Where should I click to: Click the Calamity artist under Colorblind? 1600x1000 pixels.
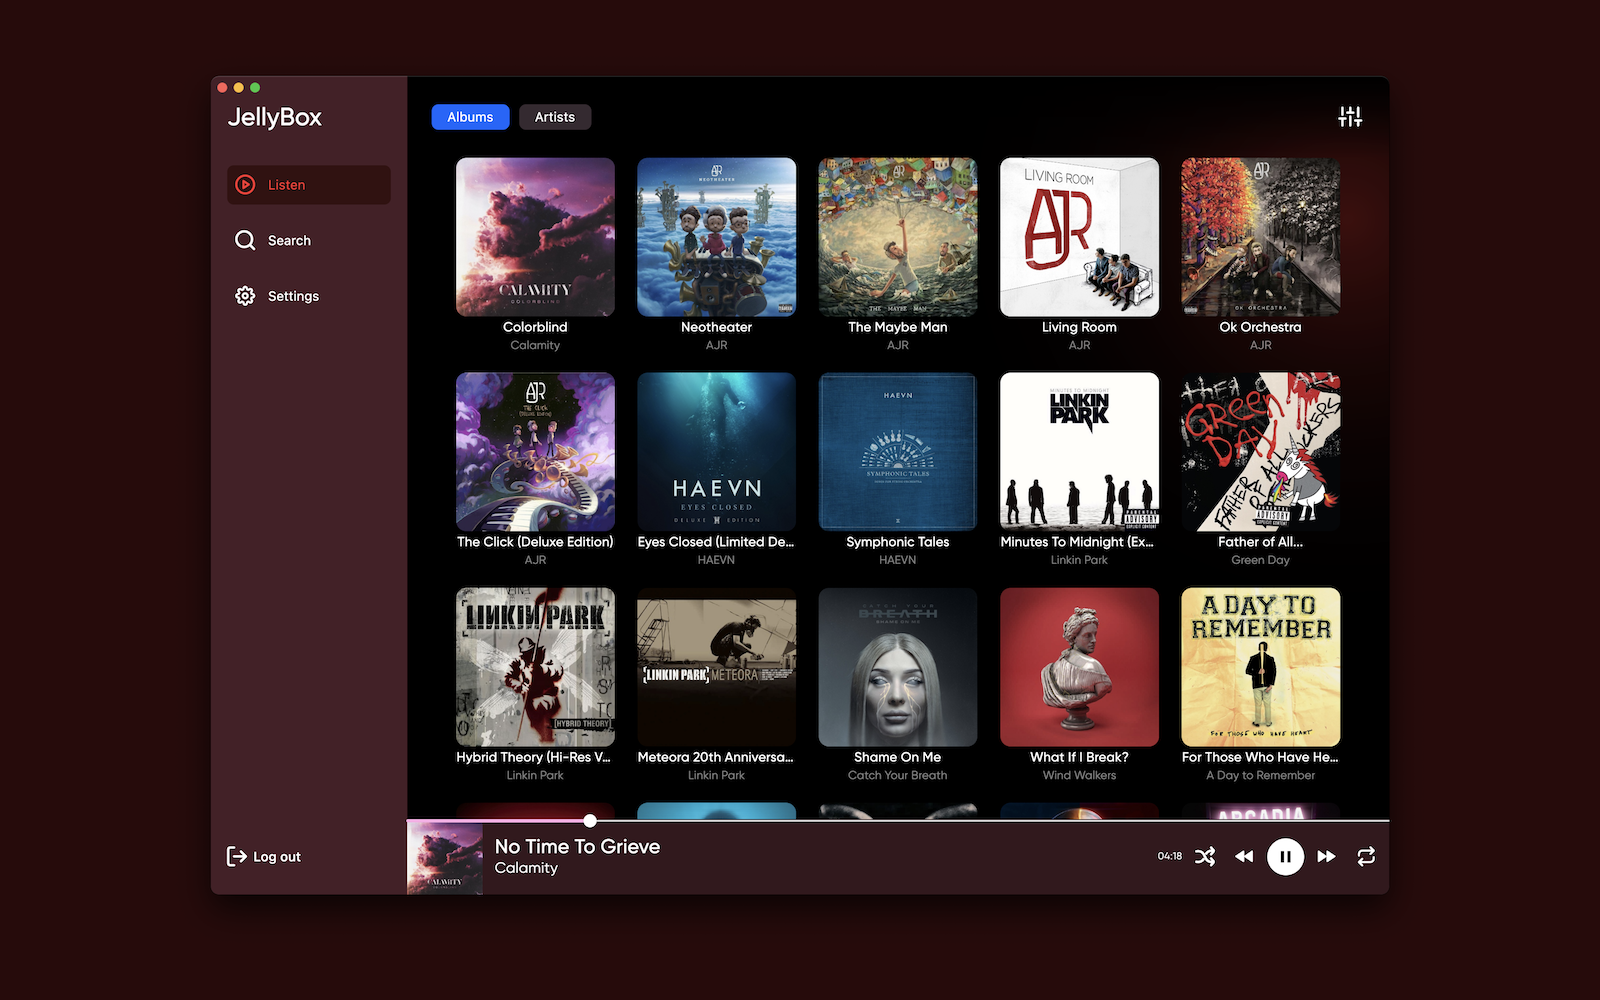click(x=535, y=345)
